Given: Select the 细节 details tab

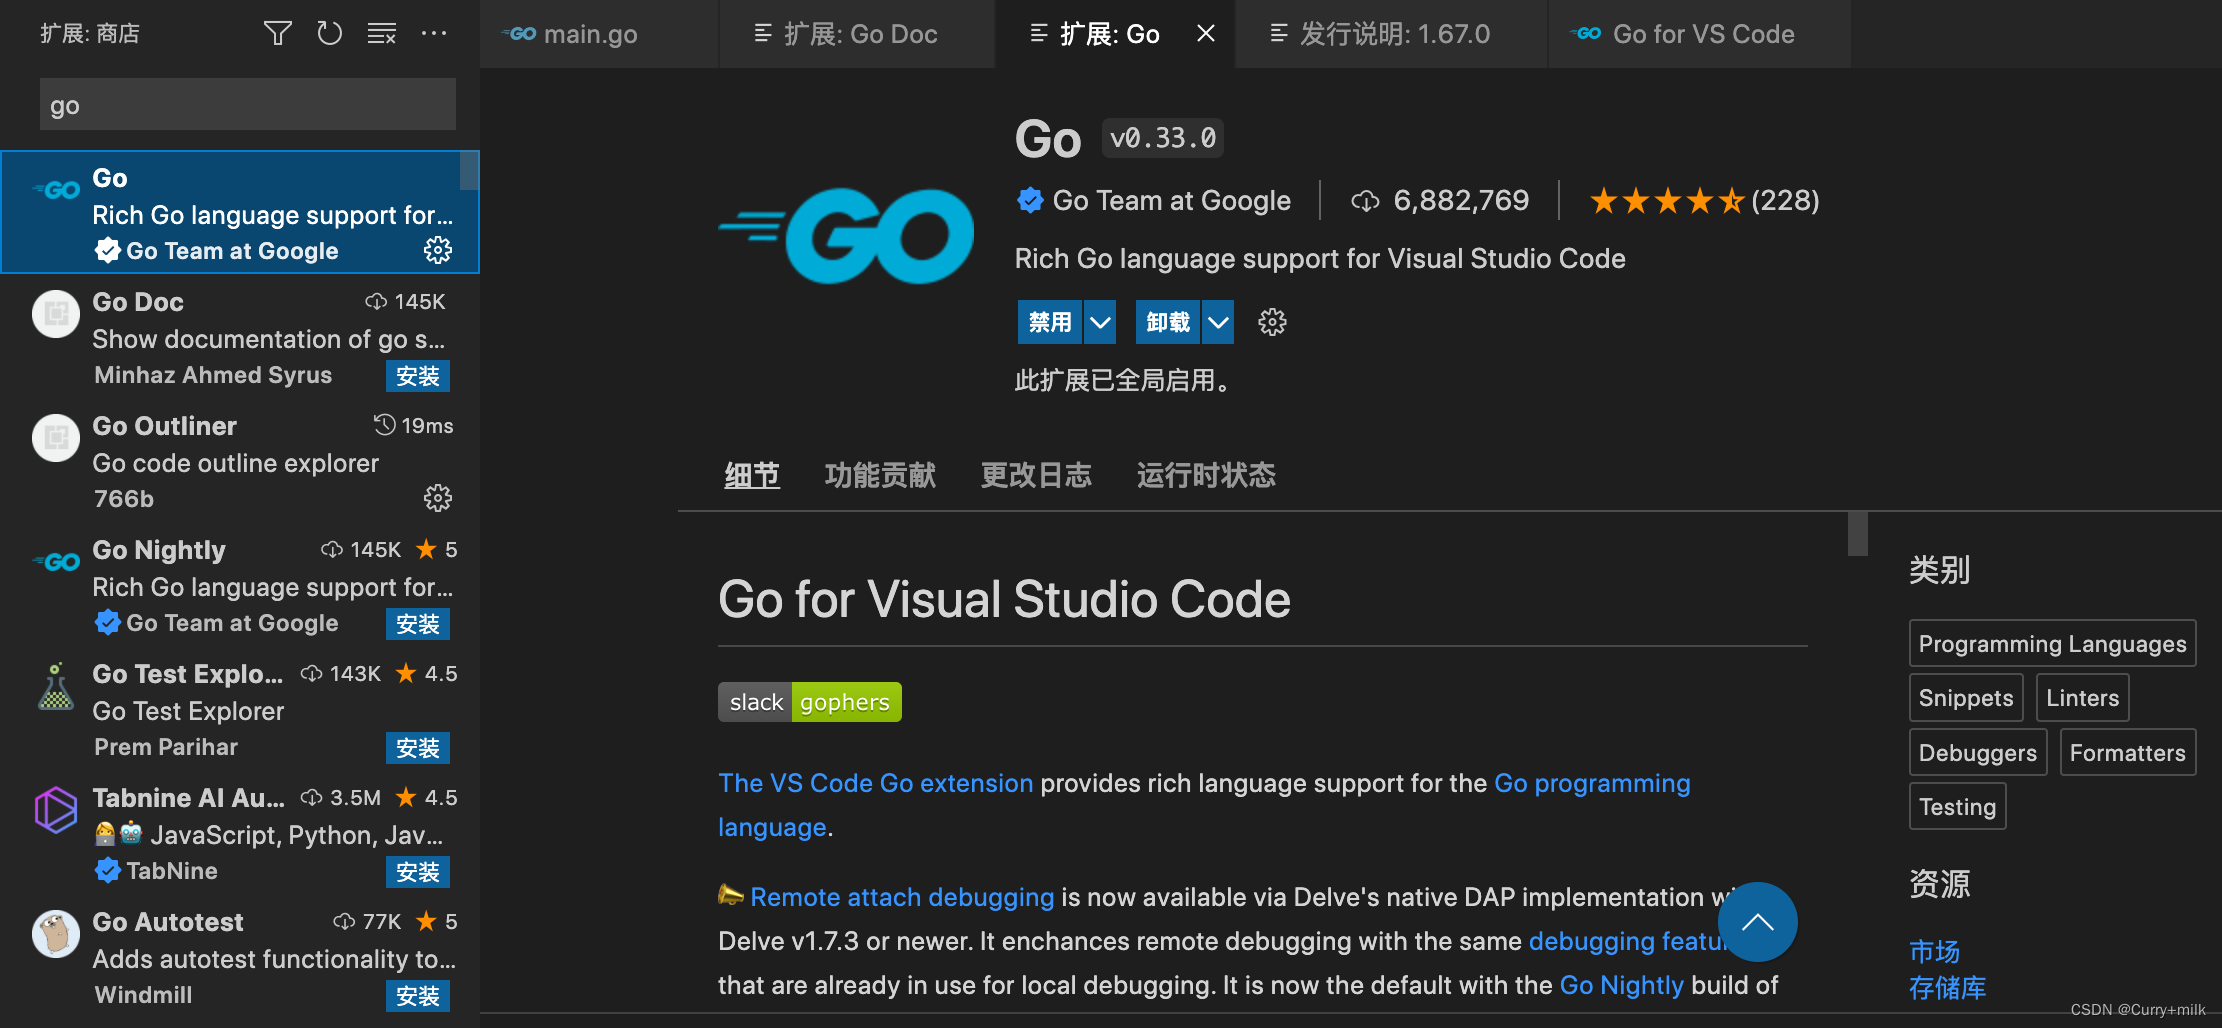Looking at the screenshot, I should coord(752,475).
